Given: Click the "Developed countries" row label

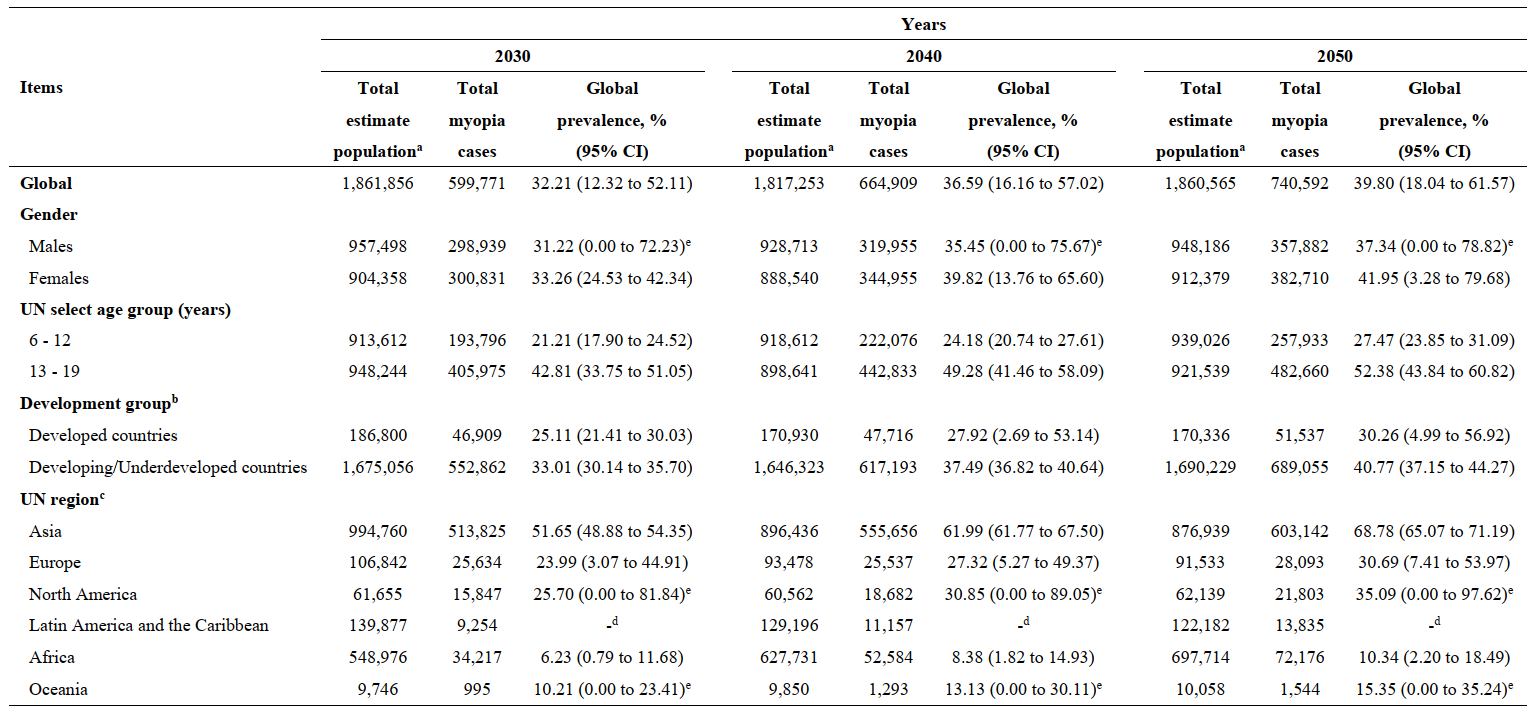Looking at the screenshot, I should click(103, 436).
